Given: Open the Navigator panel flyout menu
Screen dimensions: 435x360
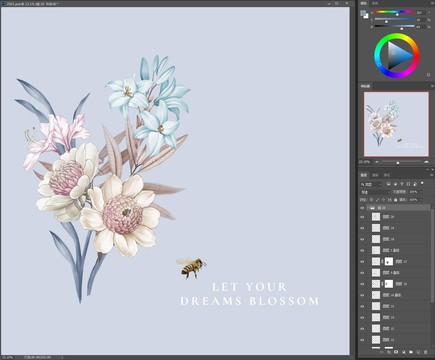Looking at the screenshot, I should [x=432, y=86].
